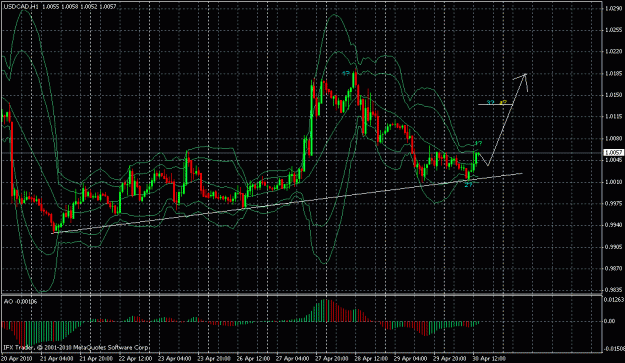The width and height of the screenshot is (625, 363).
Task: Click the 29 Apr 04:00 time label
Action: tap(411, 358)
